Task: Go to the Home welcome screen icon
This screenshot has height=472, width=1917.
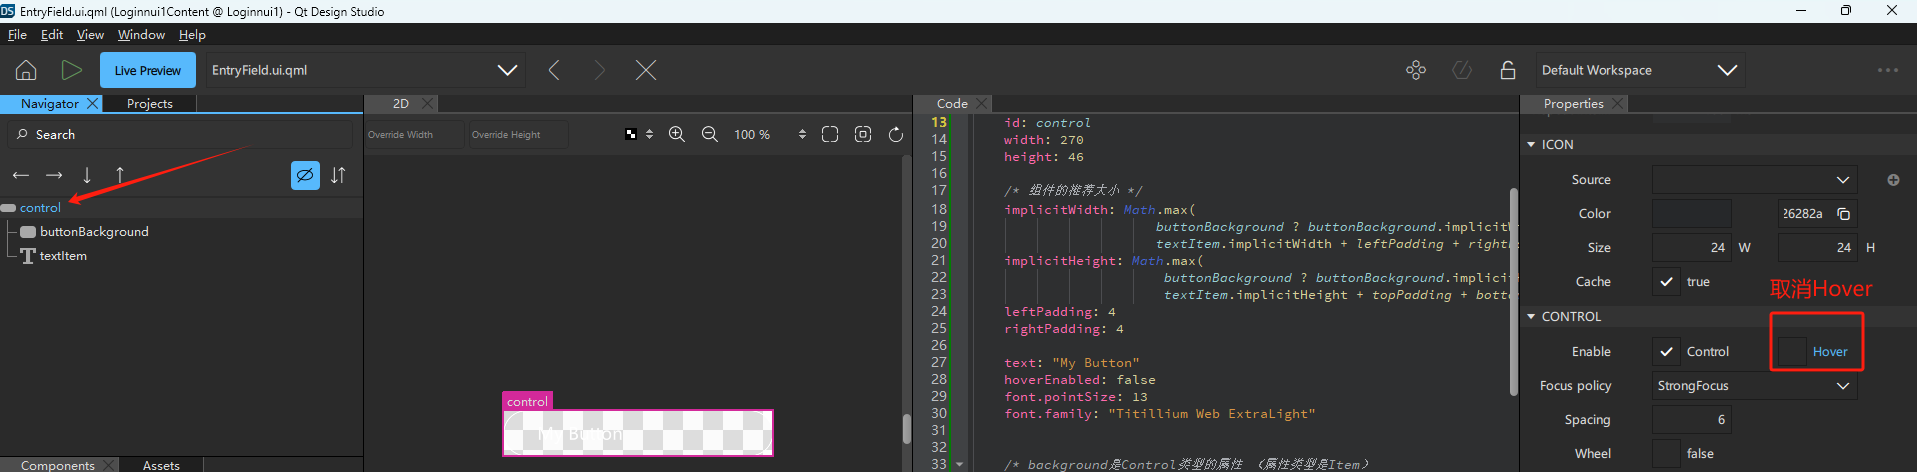Action: pos(26,70)
